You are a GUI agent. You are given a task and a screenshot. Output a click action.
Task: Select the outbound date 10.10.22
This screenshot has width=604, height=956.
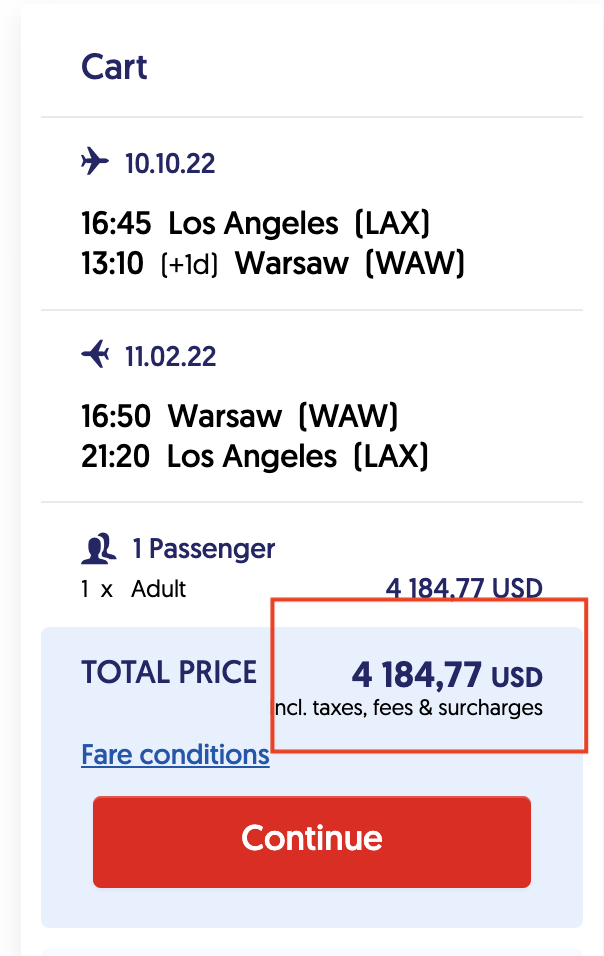[x=170, y=163]
